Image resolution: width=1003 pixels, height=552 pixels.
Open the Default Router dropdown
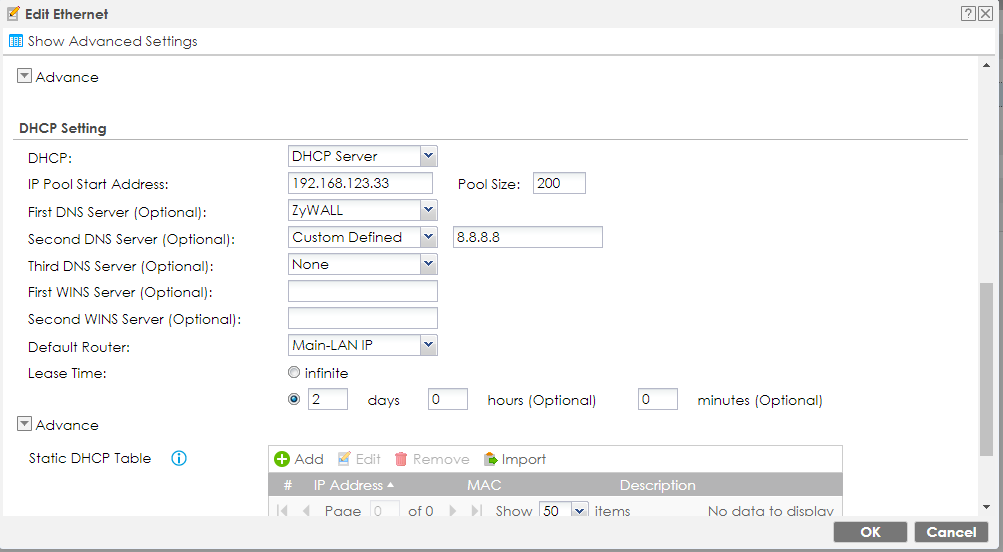[x=428, y=345]
